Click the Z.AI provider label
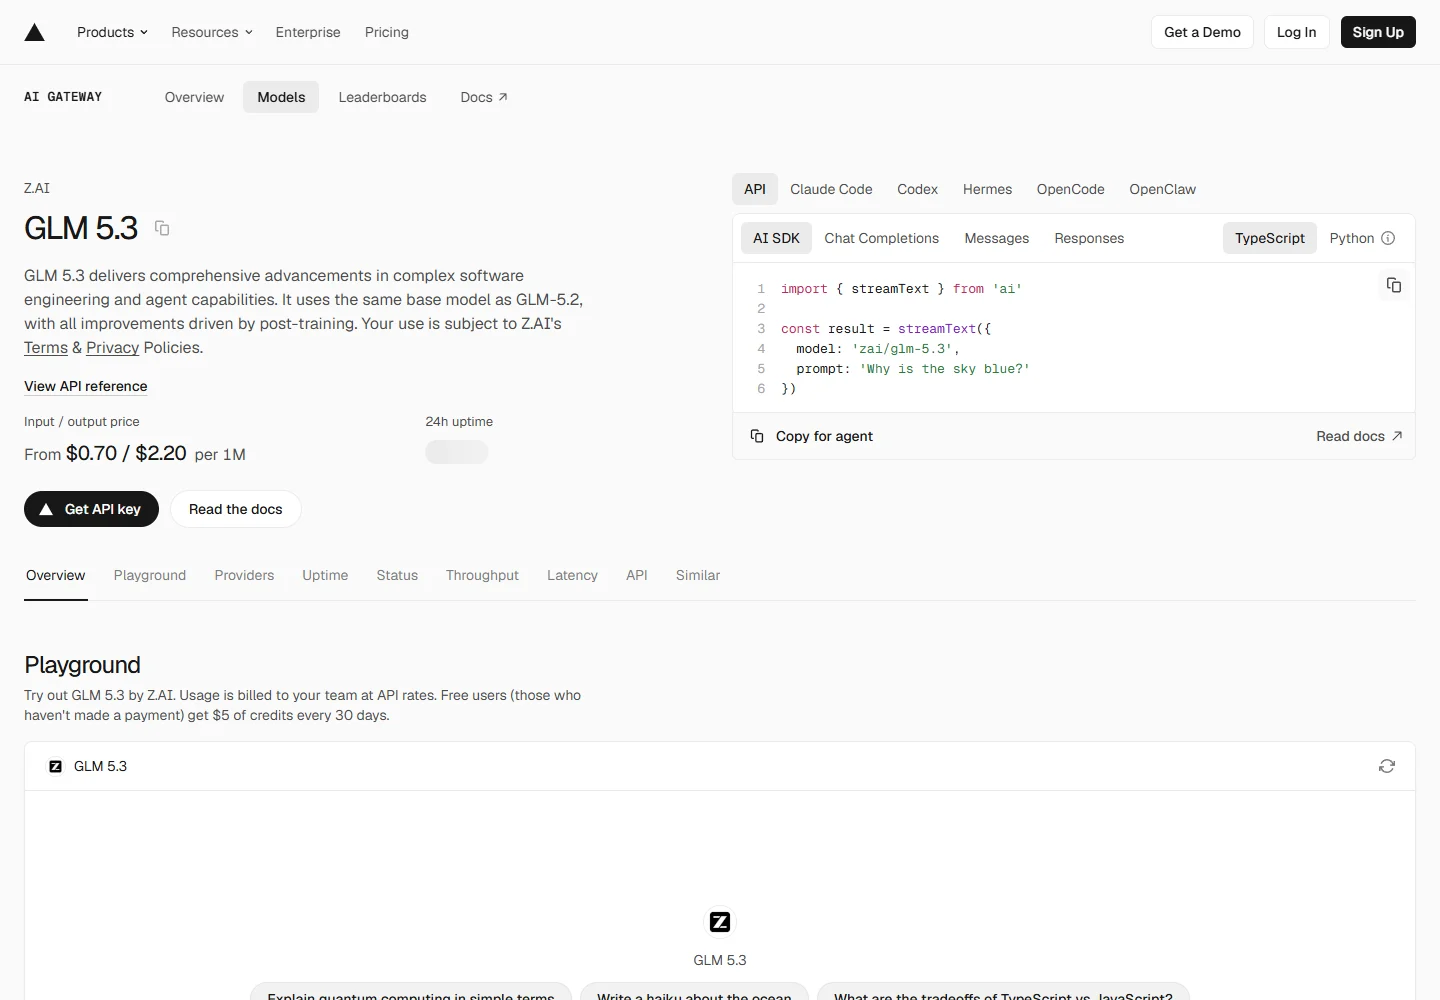The width and height of the screenshot is (1440, 1000). tap(37, 188)
